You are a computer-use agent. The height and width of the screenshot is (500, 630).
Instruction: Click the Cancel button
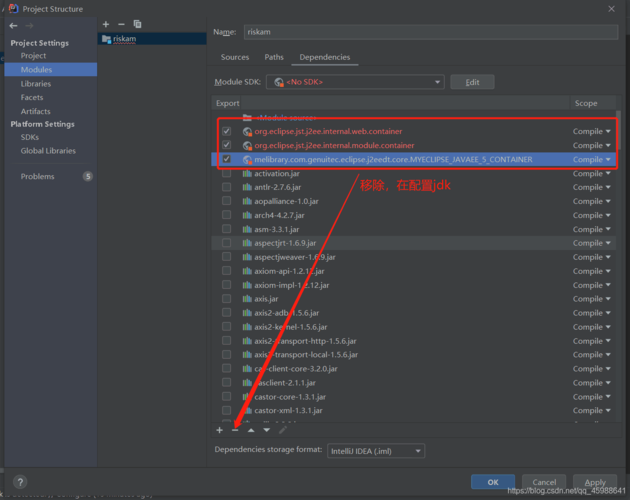pos(544,482)
